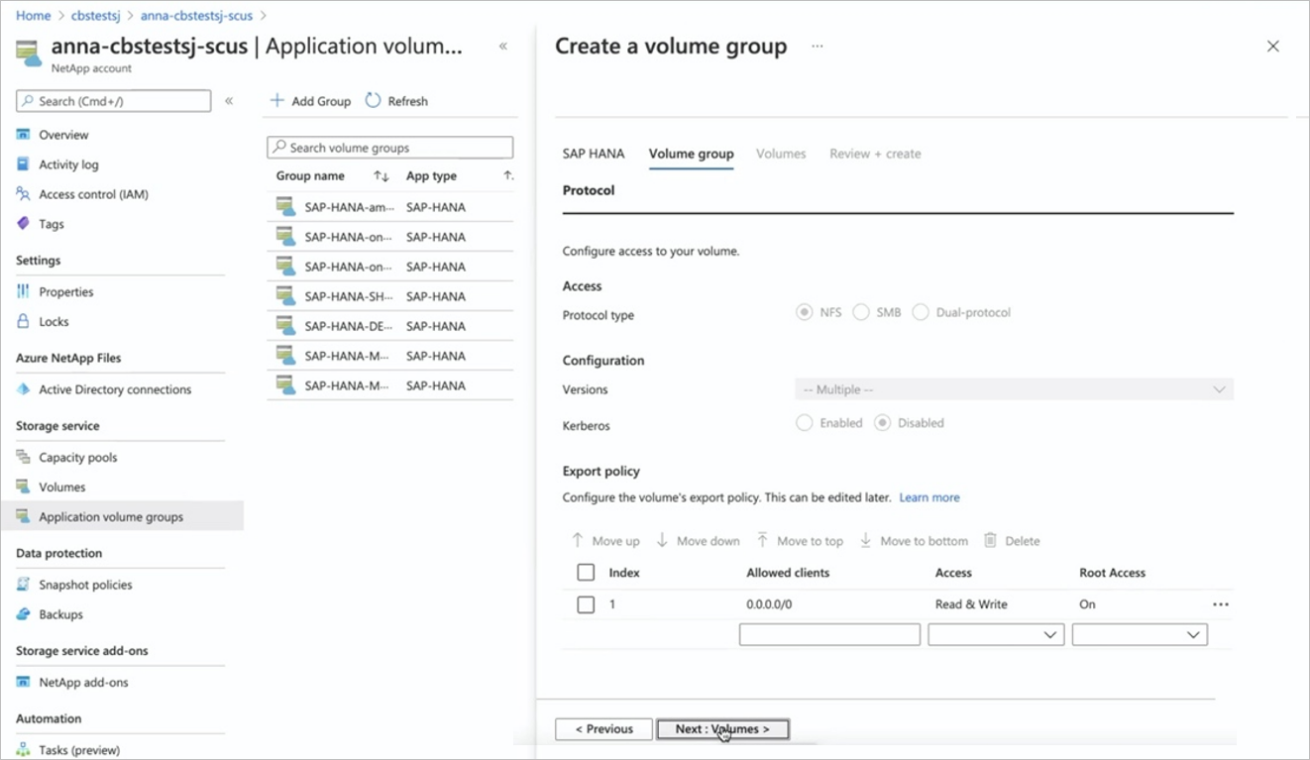Select the NFS protocol radio button

point(804,312)
